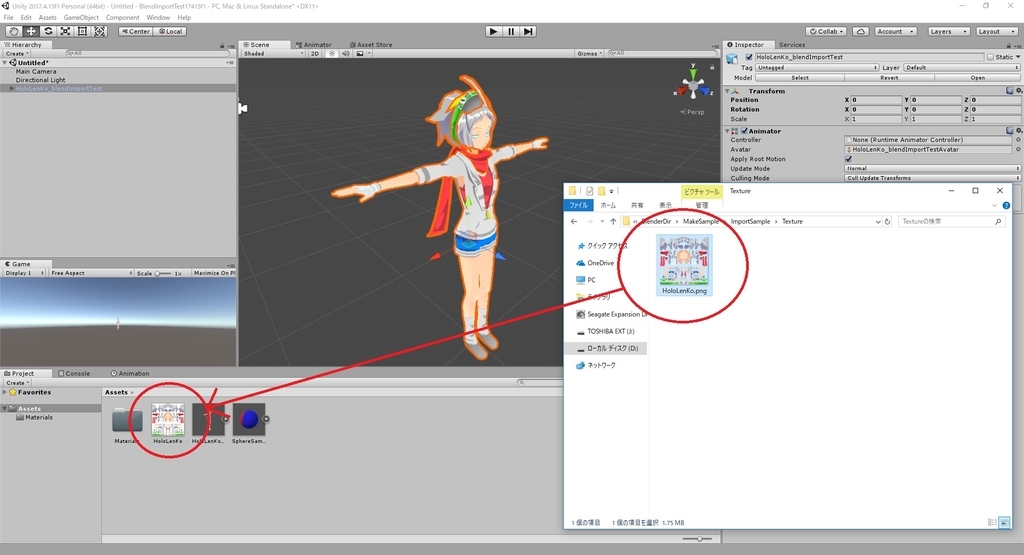Open the Avatar object picker circle
The image size is (1024, 555).
1018,150
